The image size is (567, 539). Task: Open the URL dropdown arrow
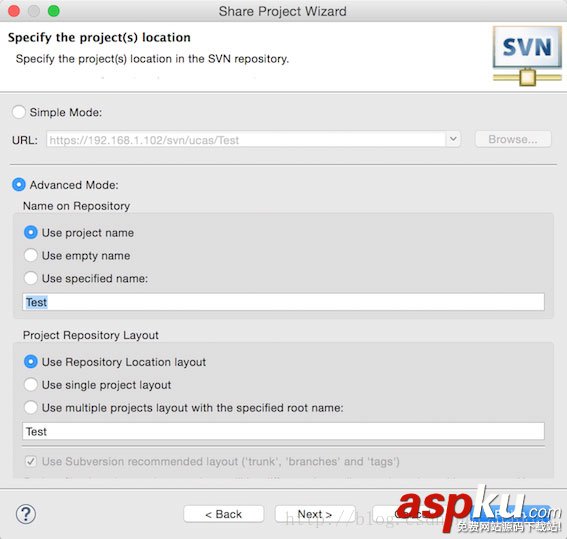pos(453,139)
